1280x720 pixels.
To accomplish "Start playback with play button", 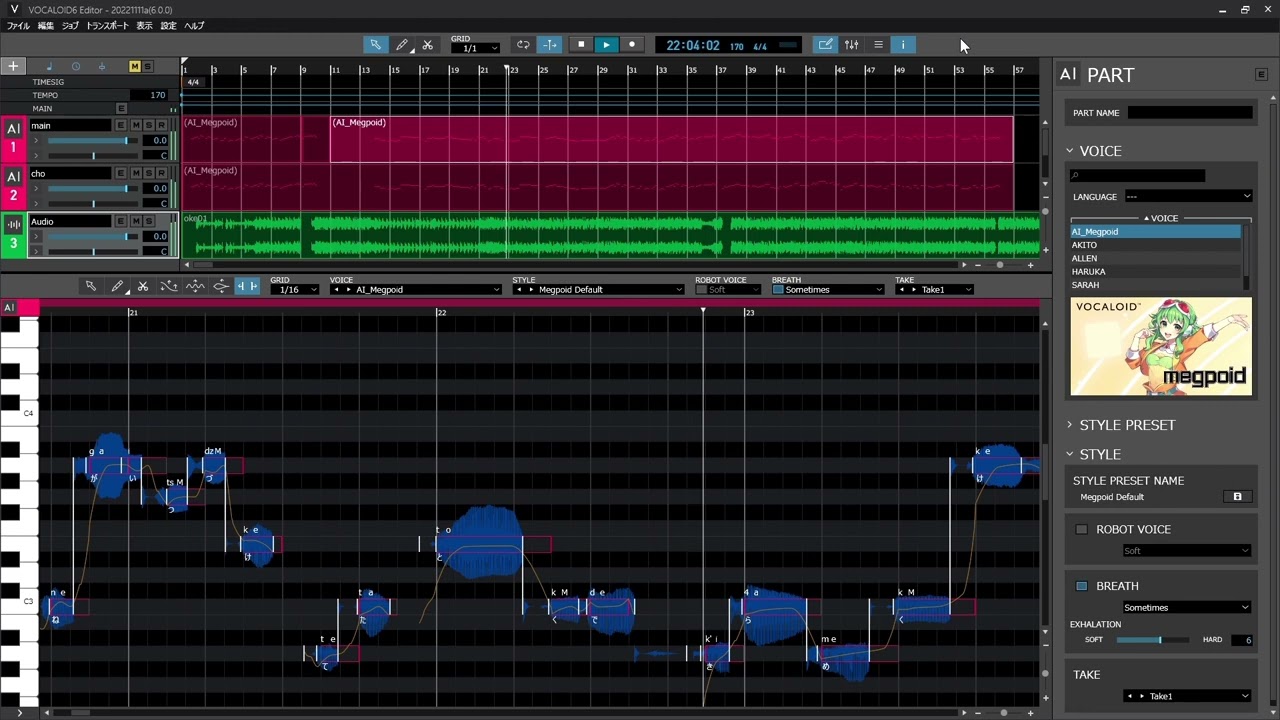I will pyautogui.click(x=606, y=45).
